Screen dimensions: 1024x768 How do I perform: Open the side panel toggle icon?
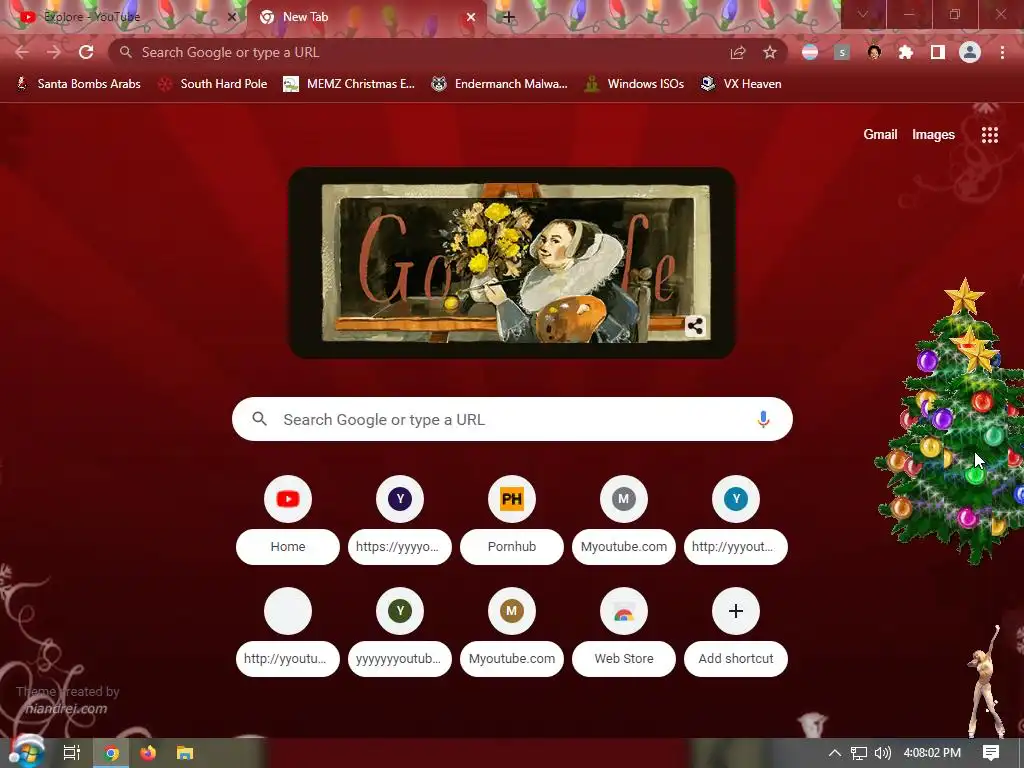[938, 52]
